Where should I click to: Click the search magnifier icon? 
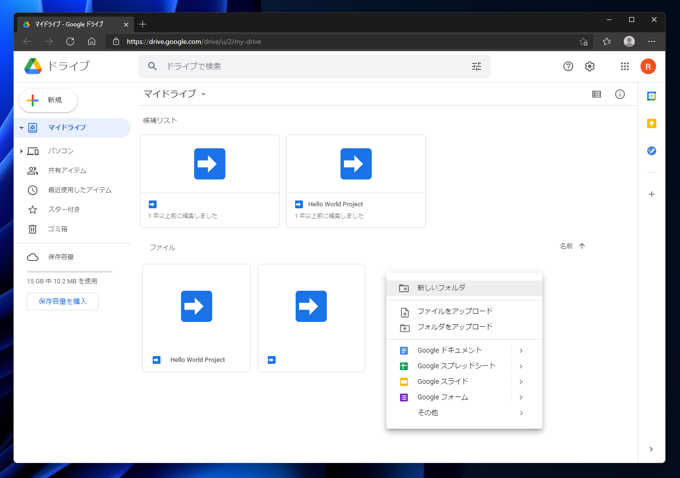pyautogui.click(x=152, y=66)
